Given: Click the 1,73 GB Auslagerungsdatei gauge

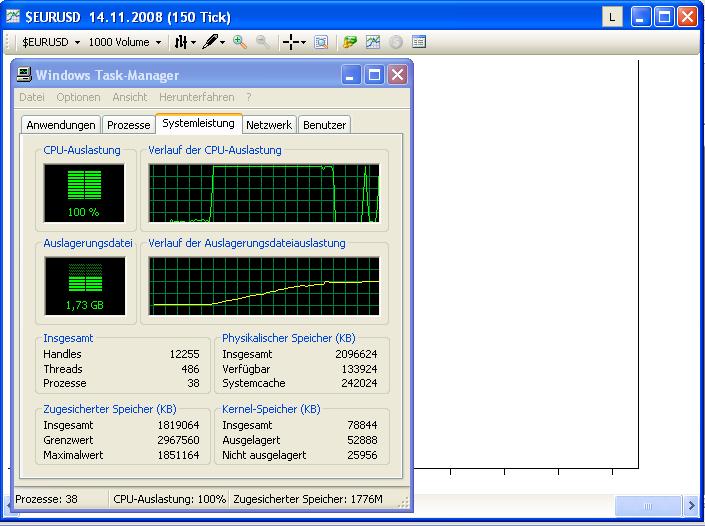Looking at the screenshot, I should point(85,286).
